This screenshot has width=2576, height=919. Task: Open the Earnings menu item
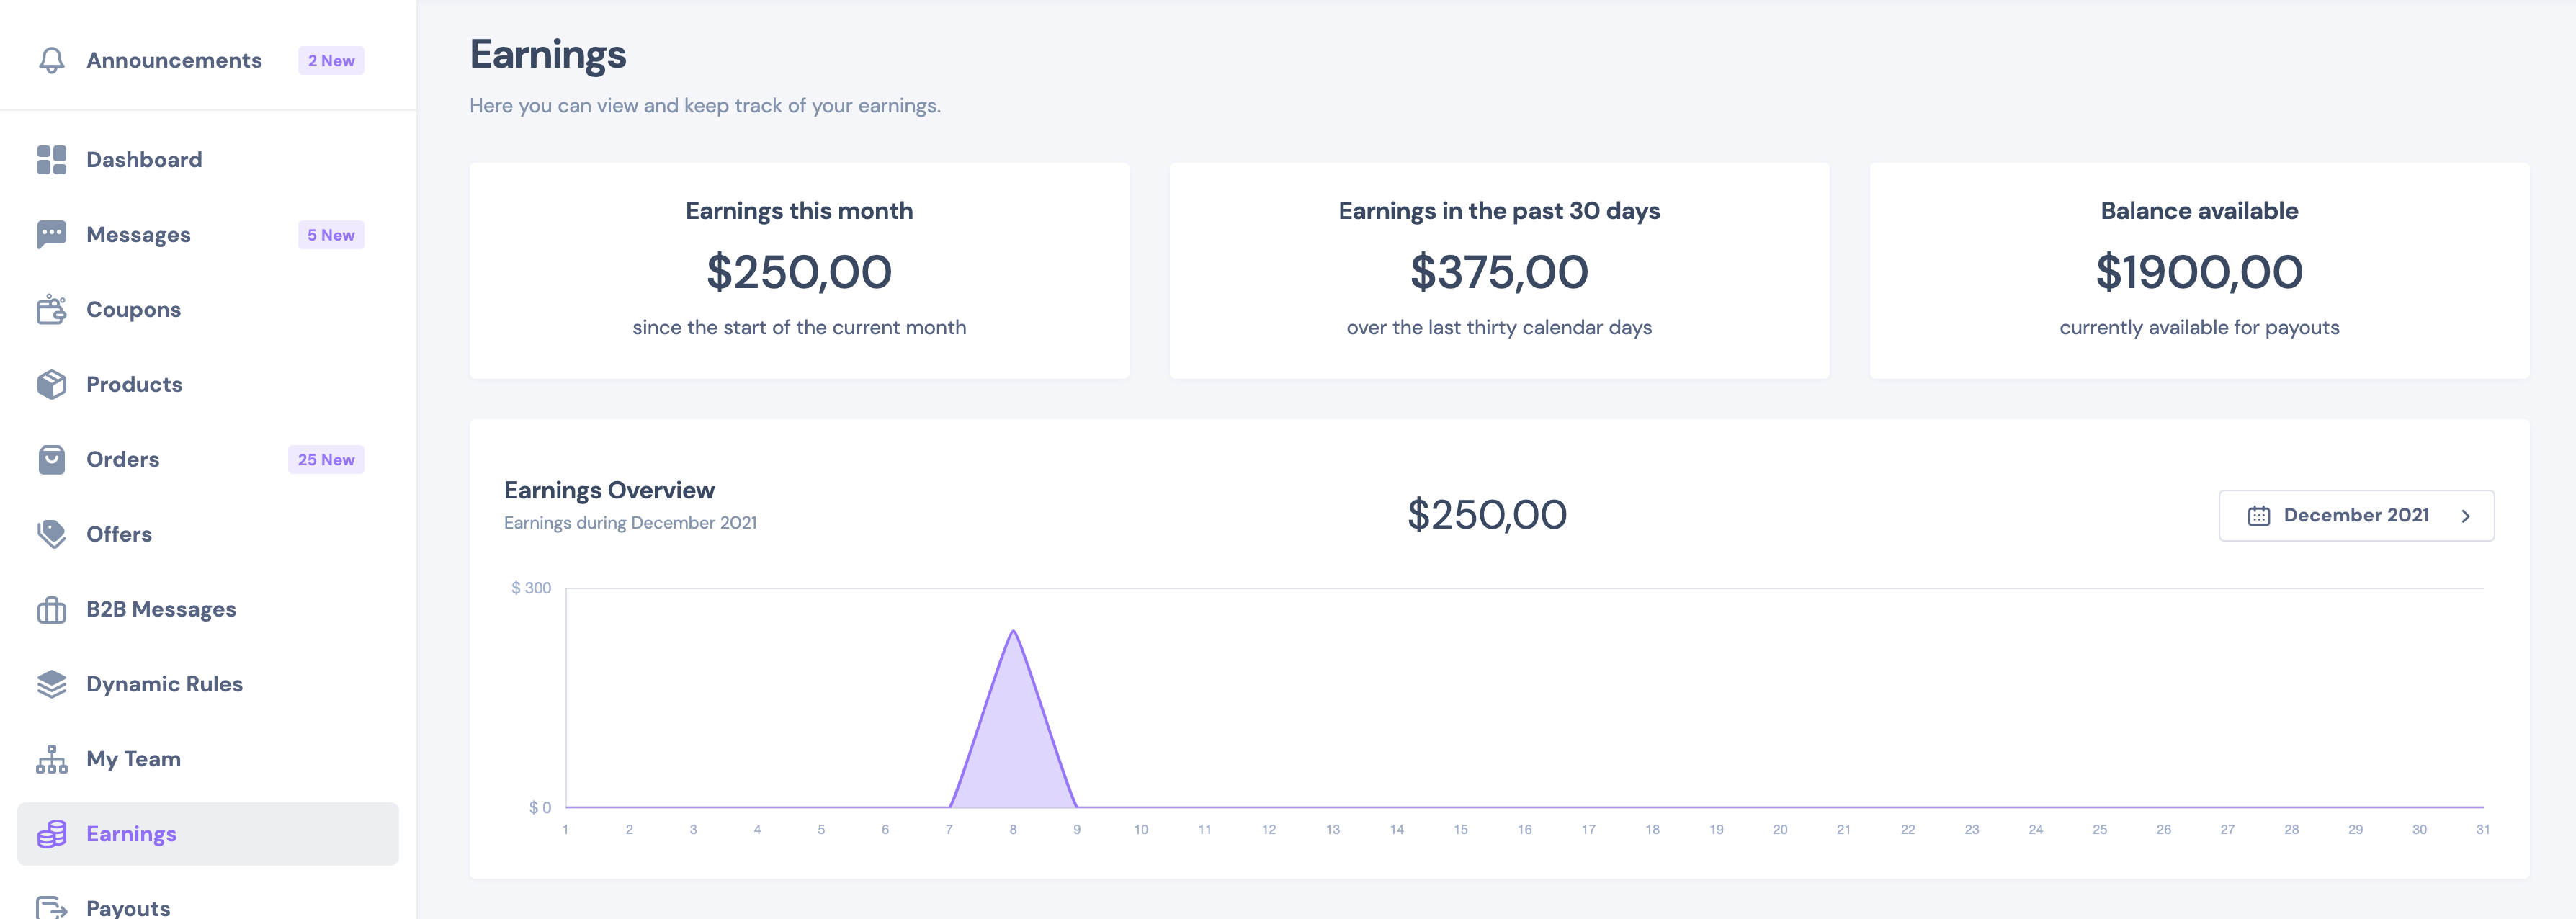coord(131,834)
